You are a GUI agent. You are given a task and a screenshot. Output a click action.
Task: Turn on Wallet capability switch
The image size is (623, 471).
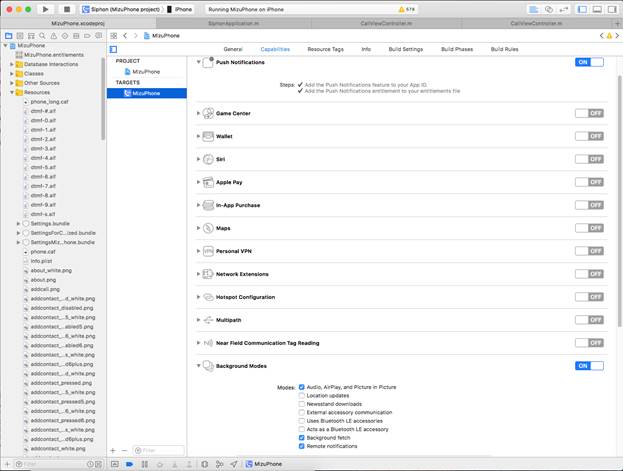pos(589,136)
